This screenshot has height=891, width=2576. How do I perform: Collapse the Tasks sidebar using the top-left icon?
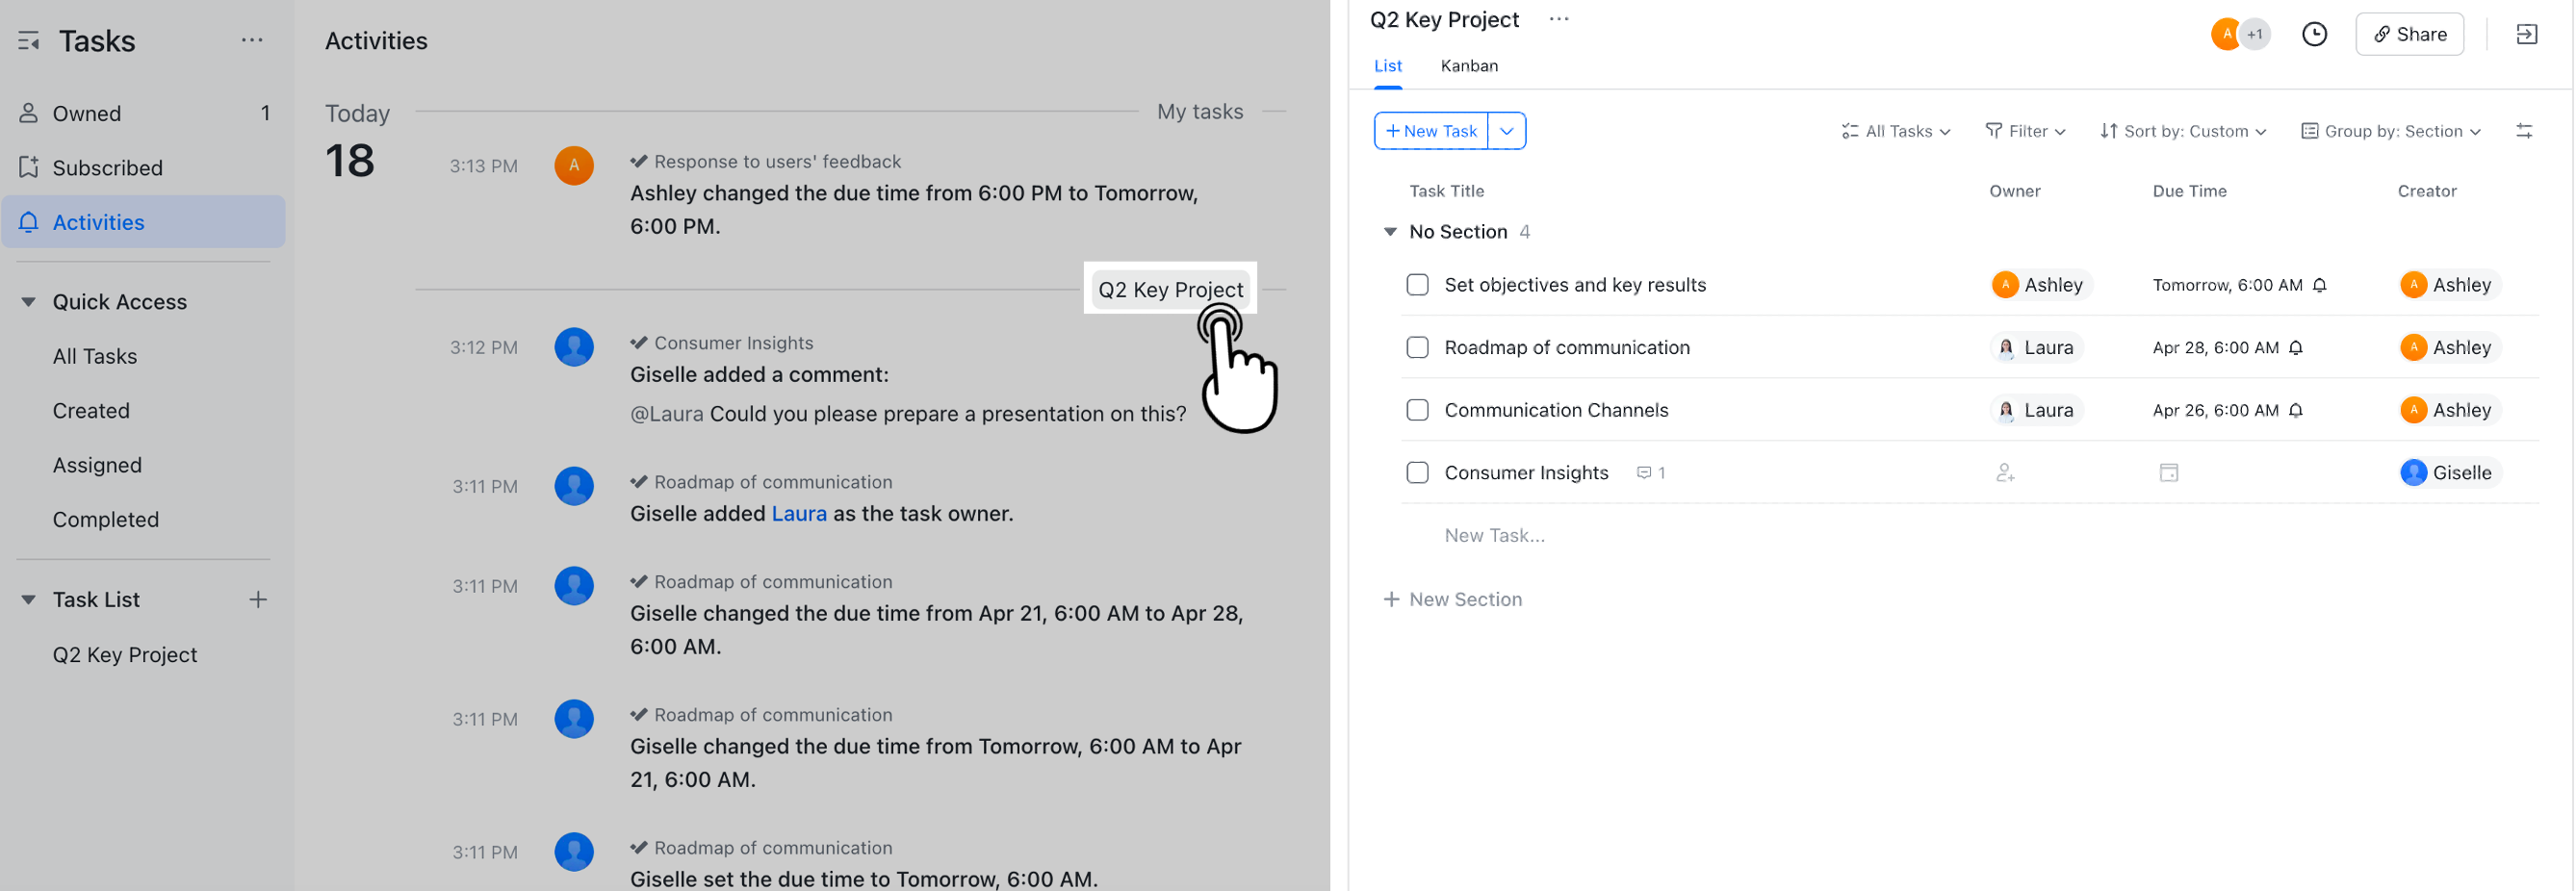(x=27, y=40)
